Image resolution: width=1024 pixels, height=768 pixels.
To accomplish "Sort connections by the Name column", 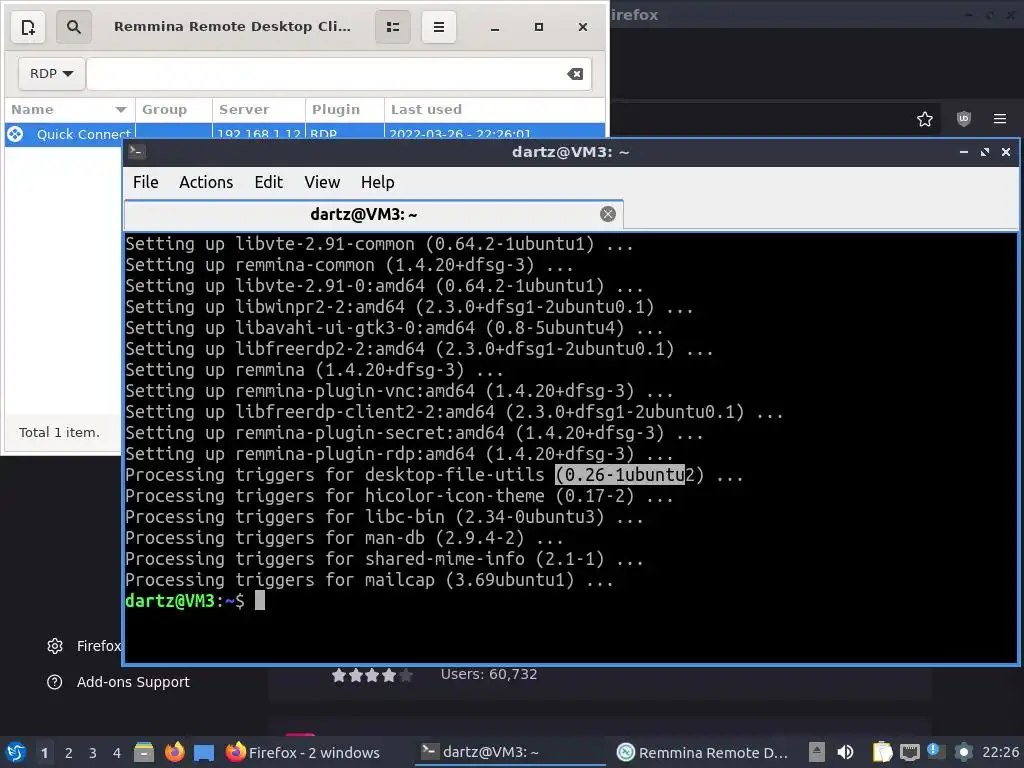I will pyautogui.click(x=69, y=110).
